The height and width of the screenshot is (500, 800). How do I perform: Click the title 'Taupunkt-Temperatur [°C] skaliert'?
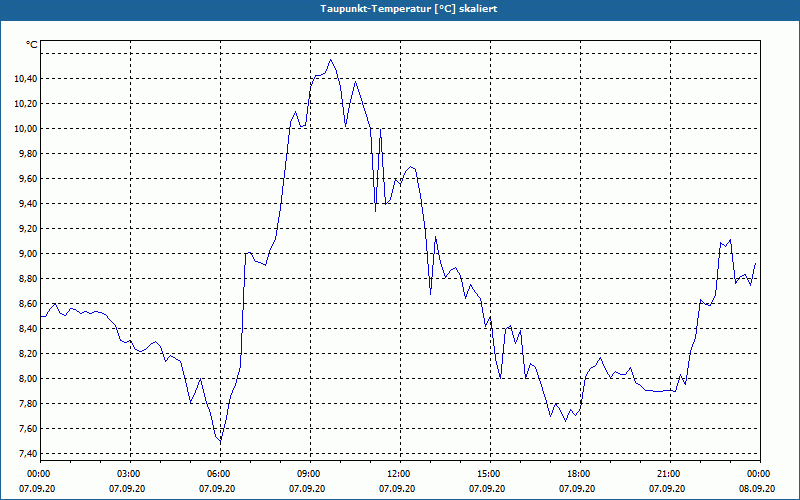(409, 9)
